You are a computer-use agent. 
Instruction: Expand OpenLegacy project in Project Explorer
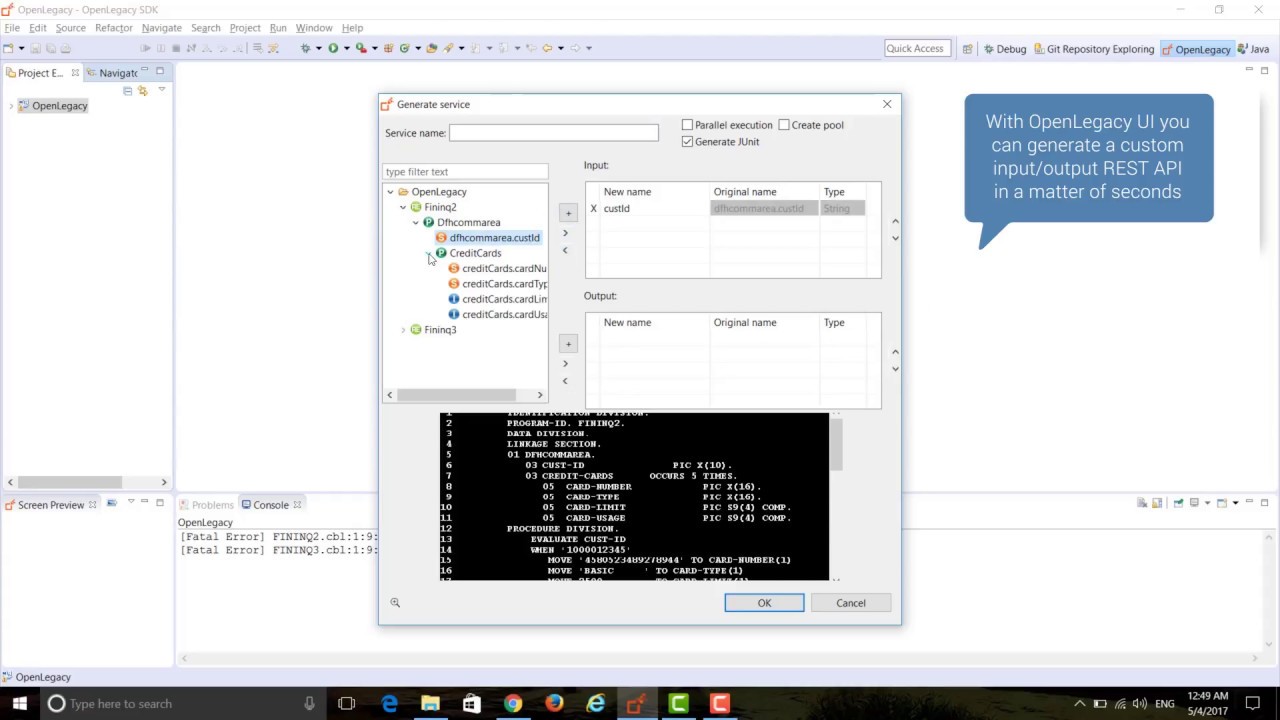pos(11,106)
